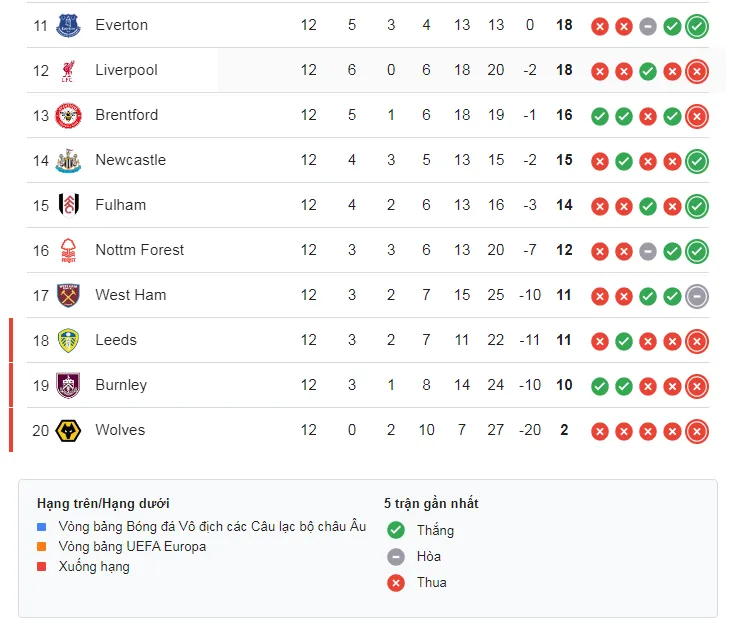This screenshot has height=627, width=747.
Task: Click Burnley's first green win icon
Action: 599,386
